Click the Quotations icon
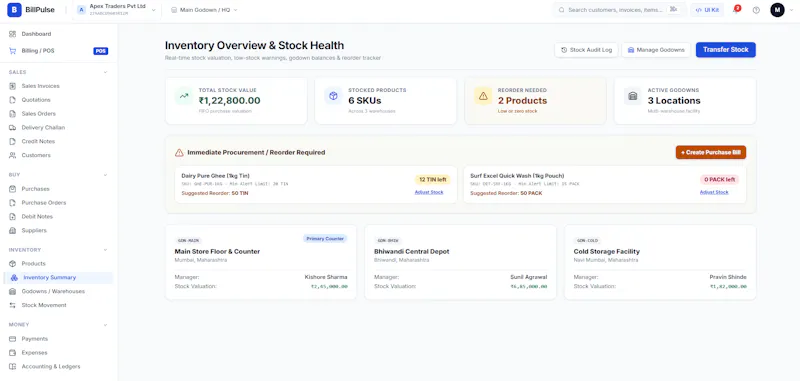The height and width of the screenshot is (381, 800). point(12,100)
